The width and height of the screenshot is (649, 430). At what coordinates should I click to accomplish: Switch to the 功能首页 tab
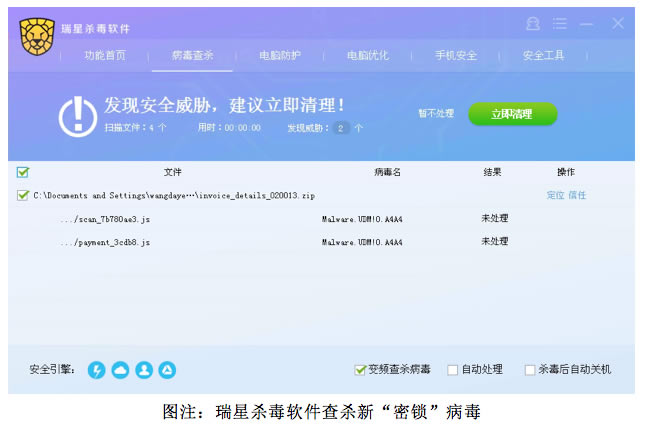[x=105, y=55]
